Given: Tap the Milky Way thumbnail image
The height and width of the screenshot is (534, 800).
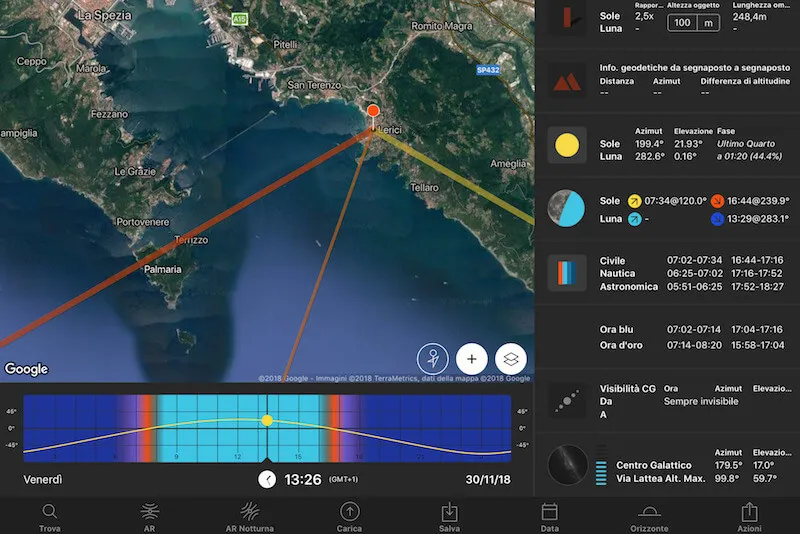Looking at the screenshot, I should pos(567,465).
